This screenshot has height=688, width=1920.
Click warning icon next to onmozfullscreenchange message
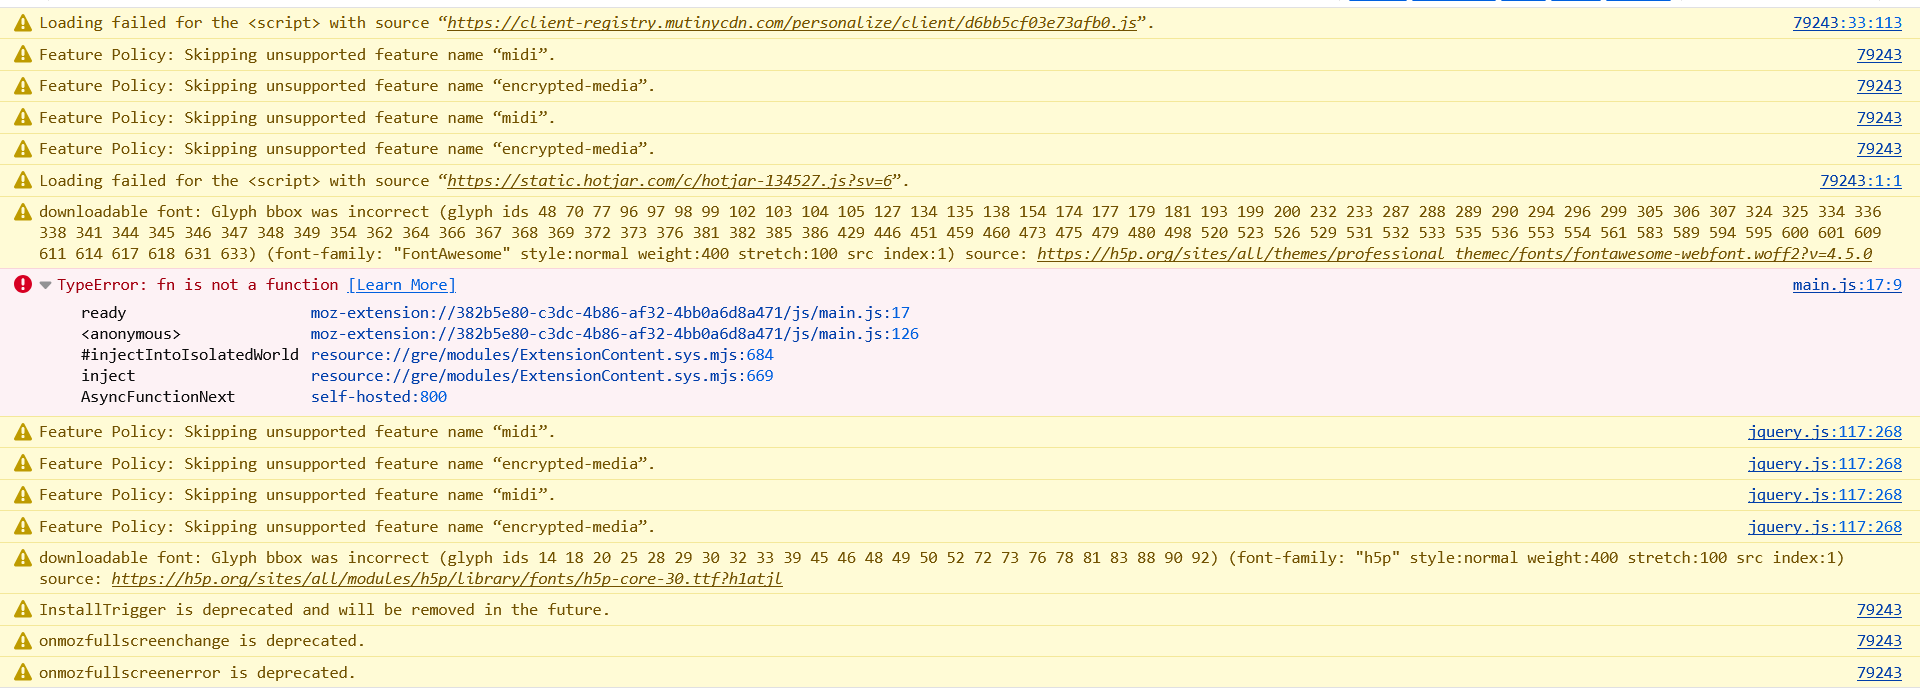tap(22, 641)
